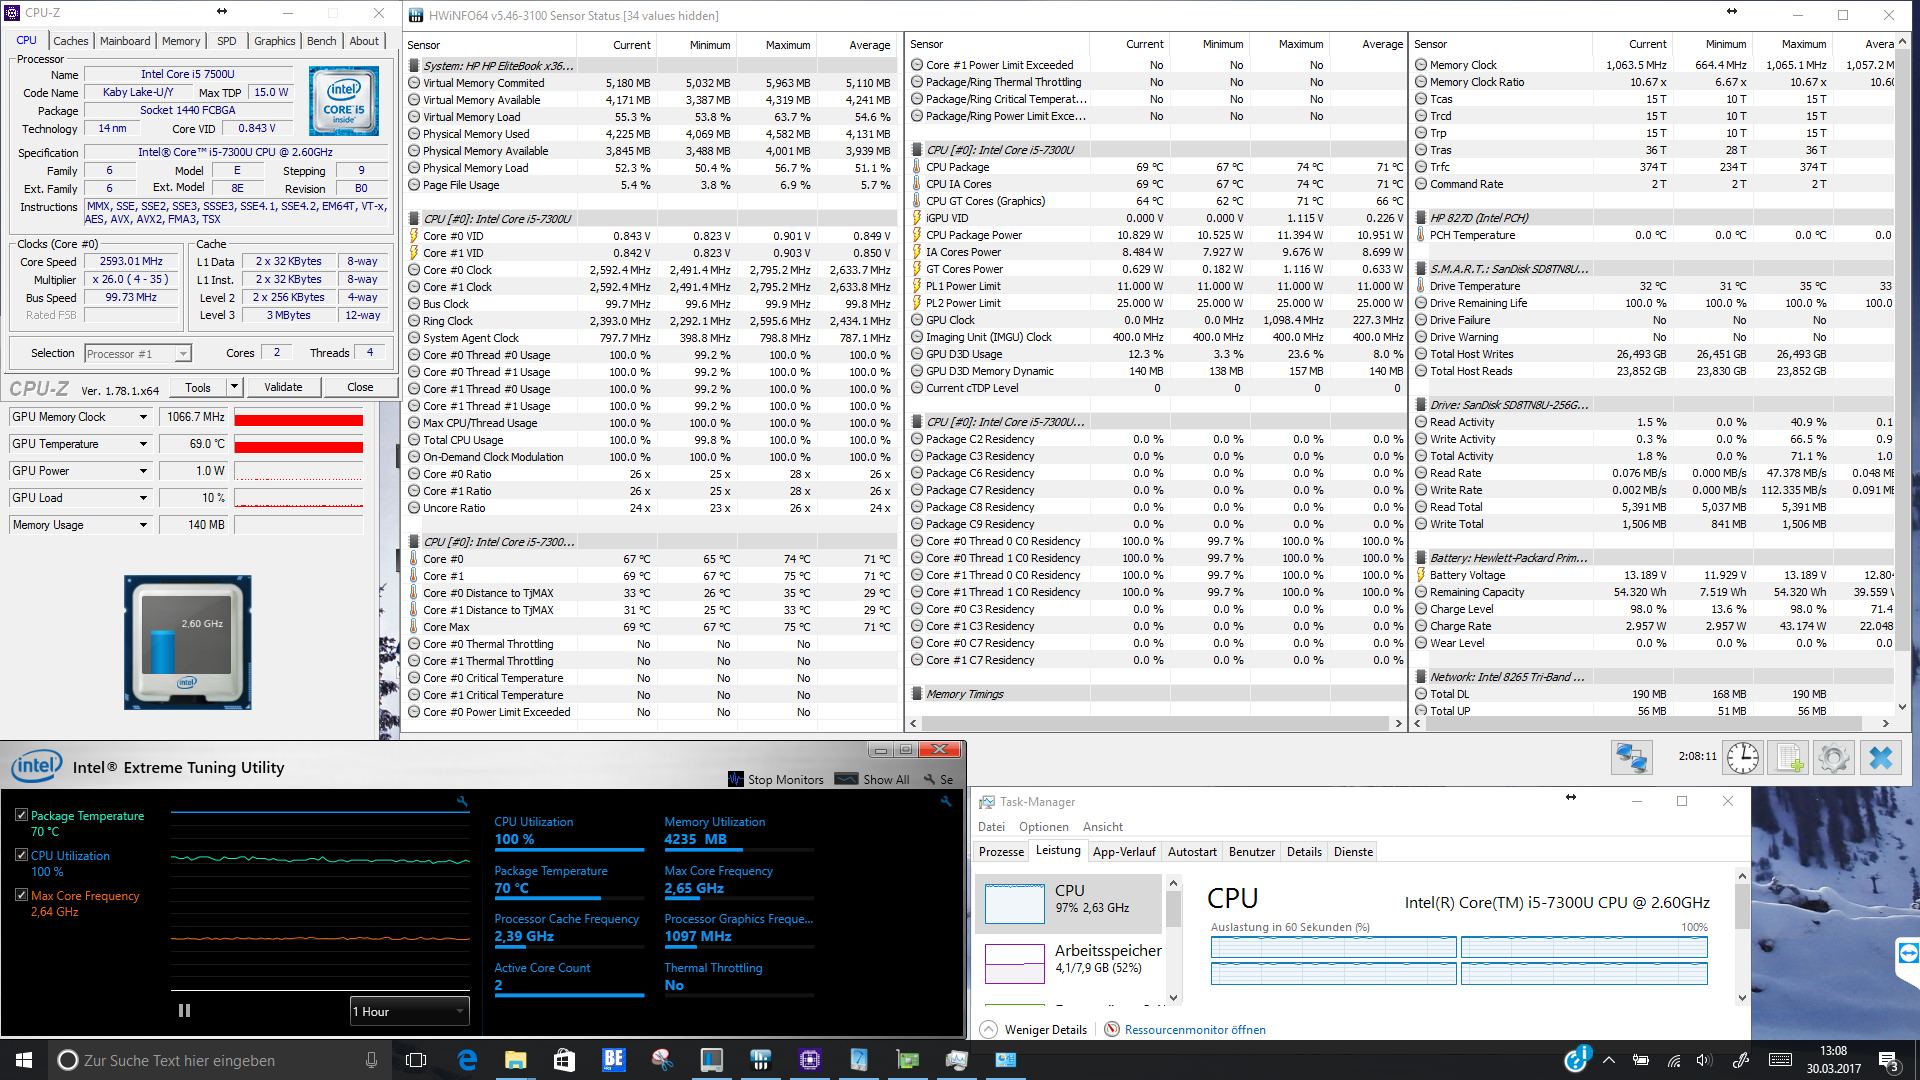Click the HWiNFO blue X close-sensors icon

(1881, 758)
